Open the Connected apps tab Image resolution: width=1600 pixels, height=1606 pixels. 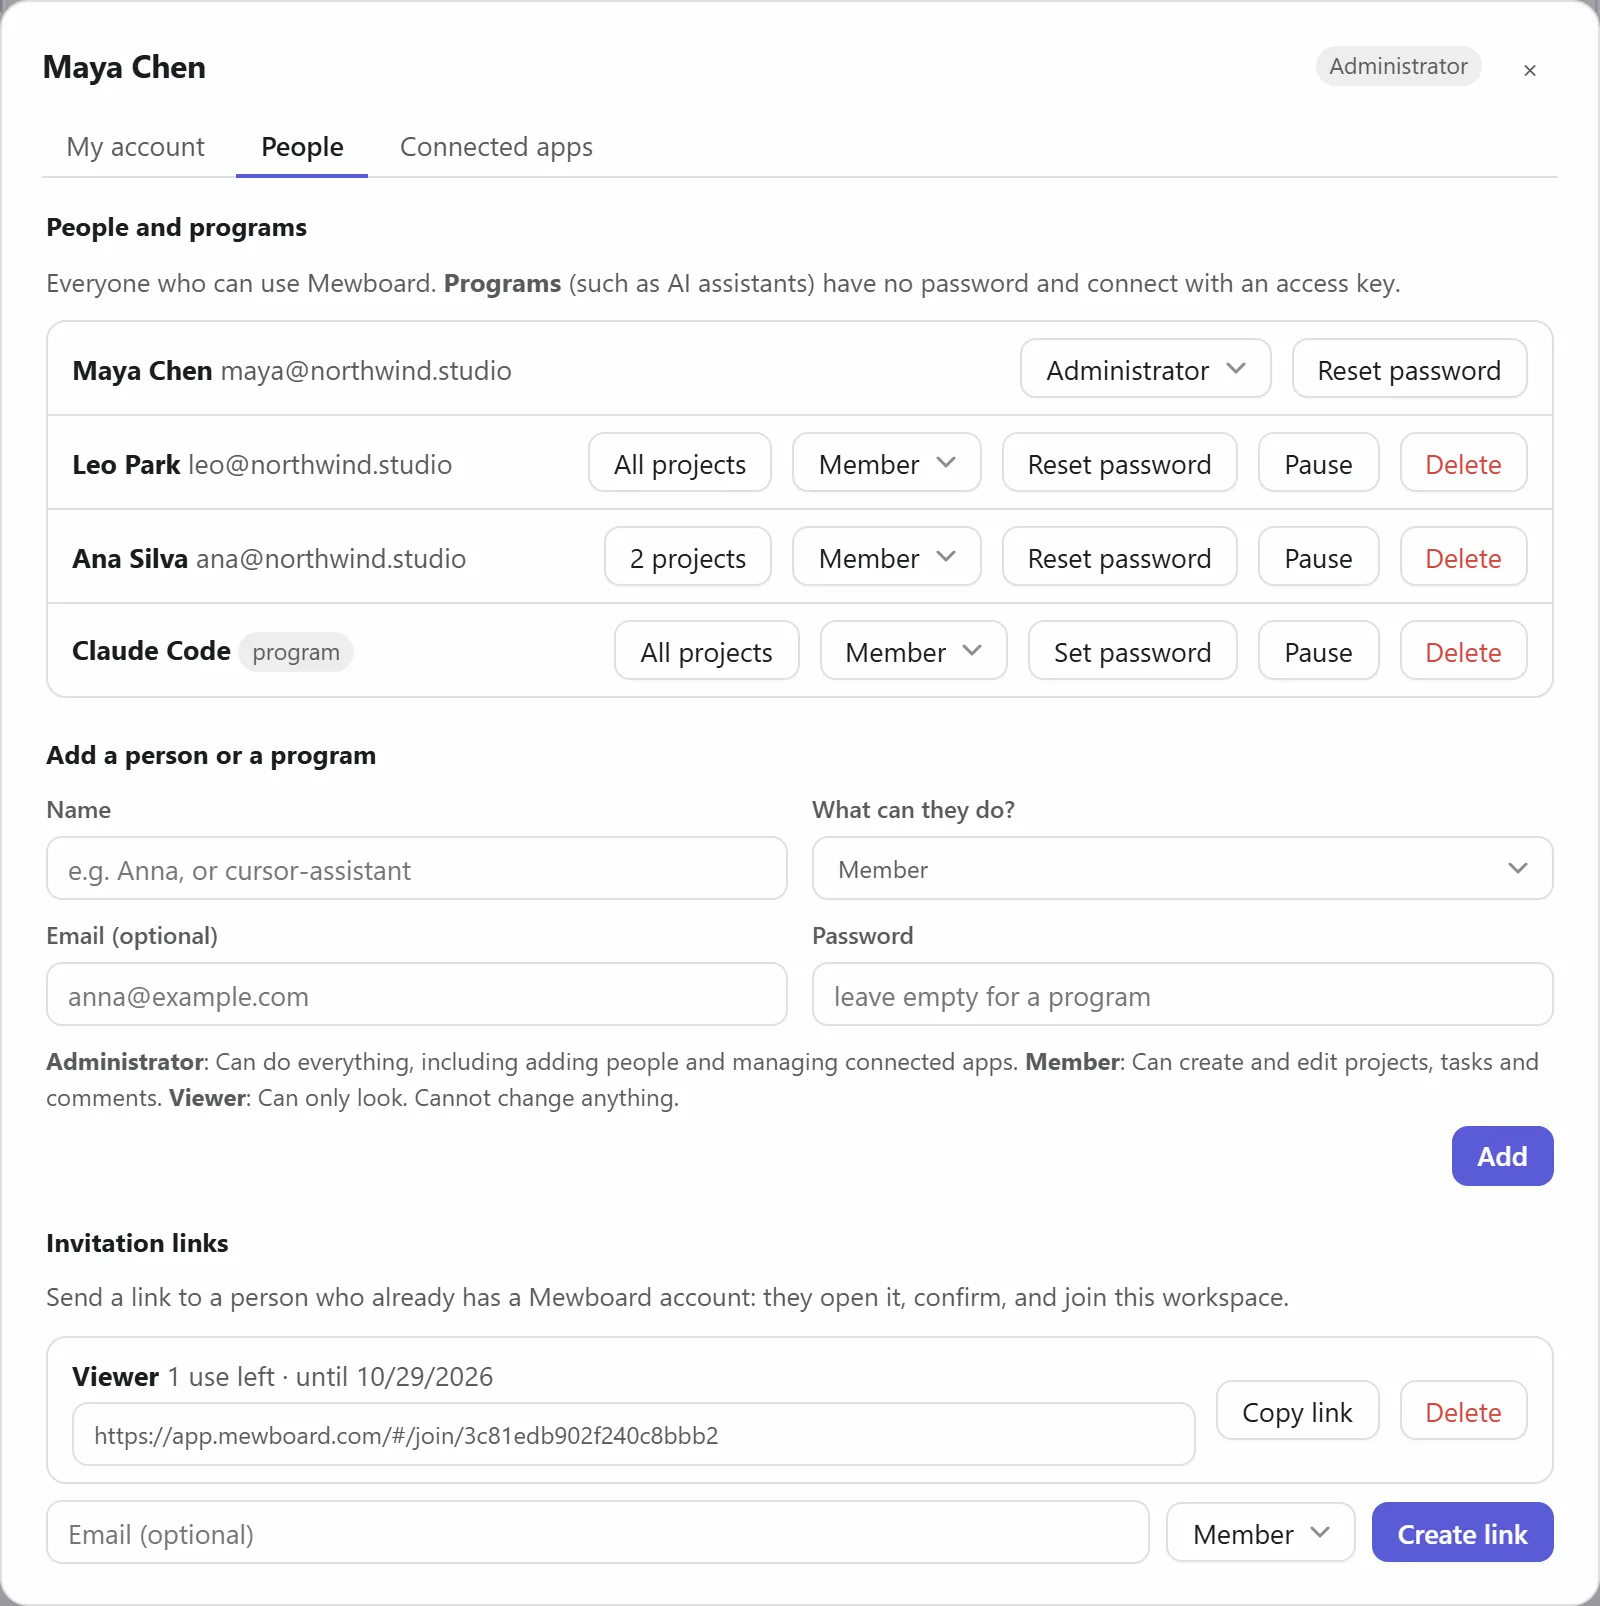[496, 147]
